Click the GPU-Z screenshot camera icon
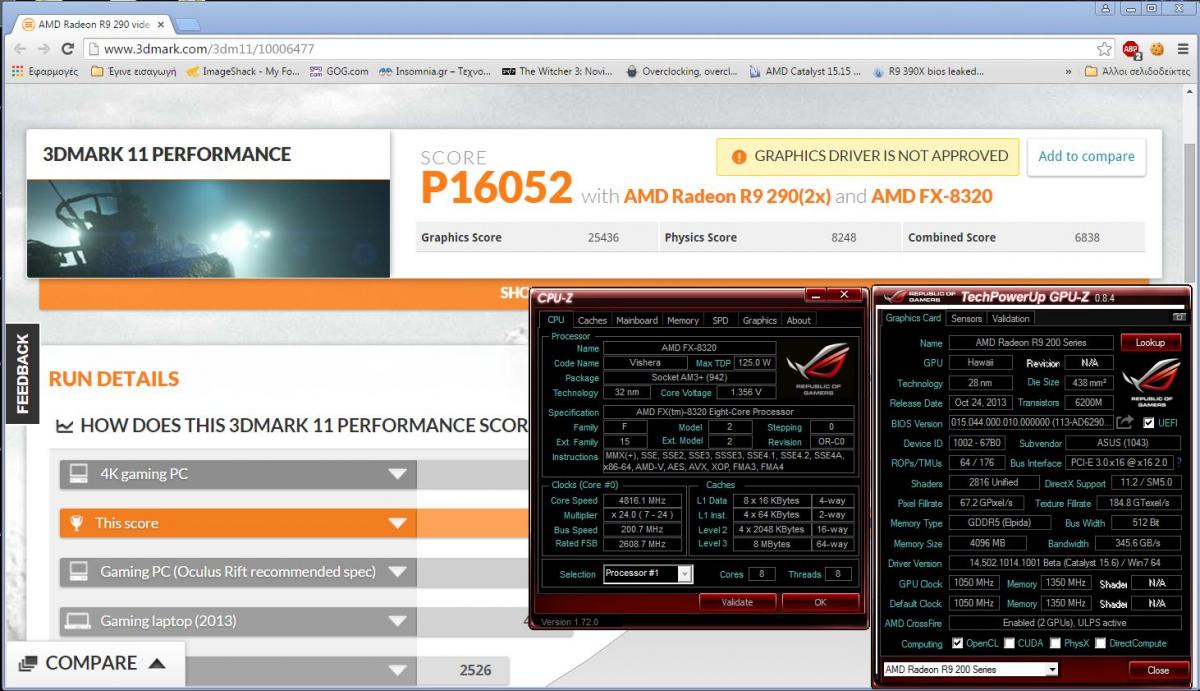 pyautogui.click(x=1179, y=318)
